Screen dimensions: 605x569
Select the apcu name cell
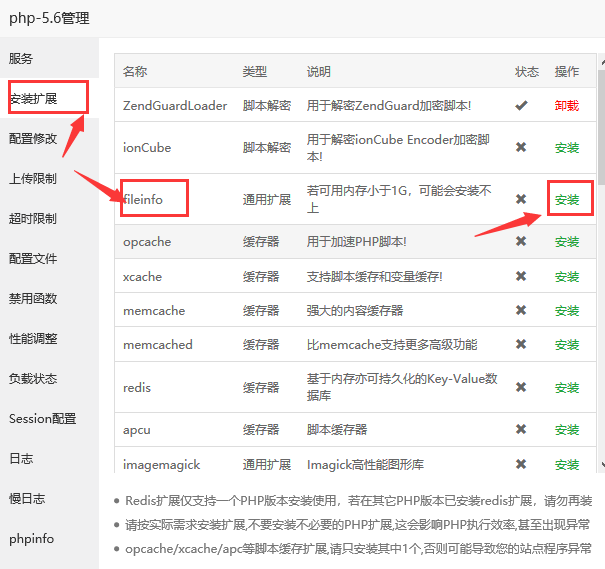pyautogui.click(x=137, y=430)
